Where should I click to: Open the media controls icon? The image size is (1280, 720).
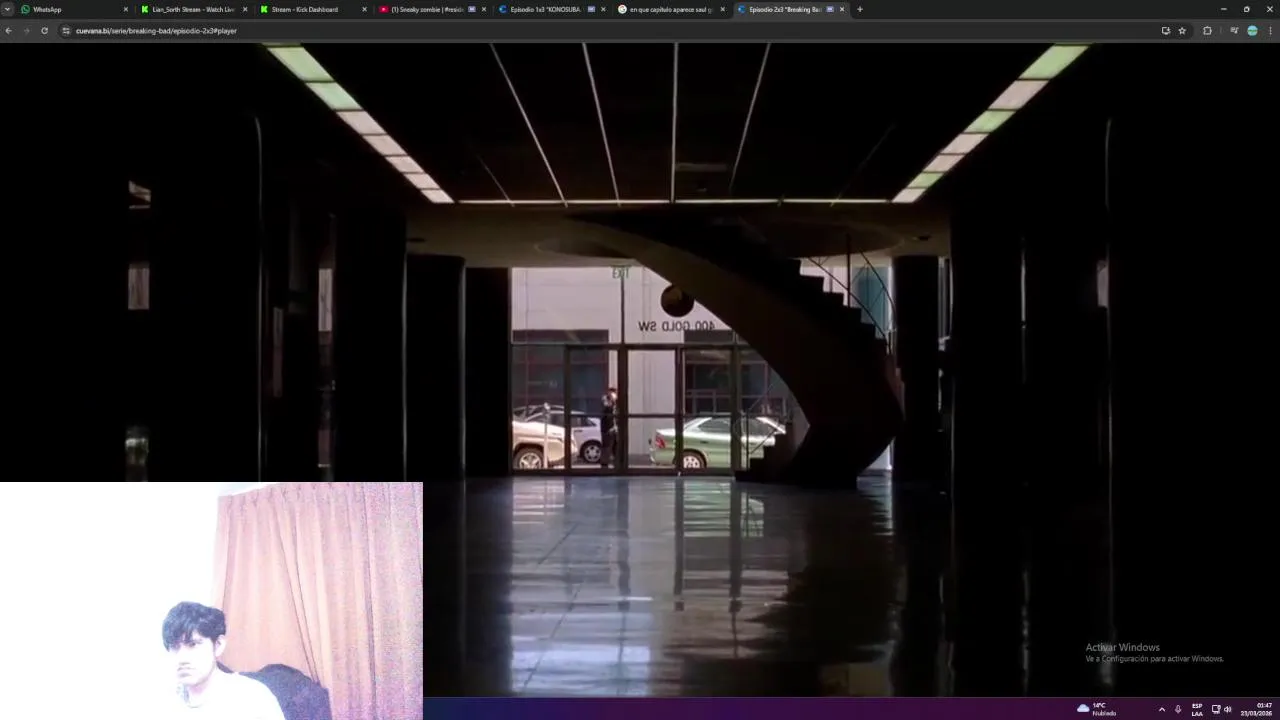tap(1233, 31)
